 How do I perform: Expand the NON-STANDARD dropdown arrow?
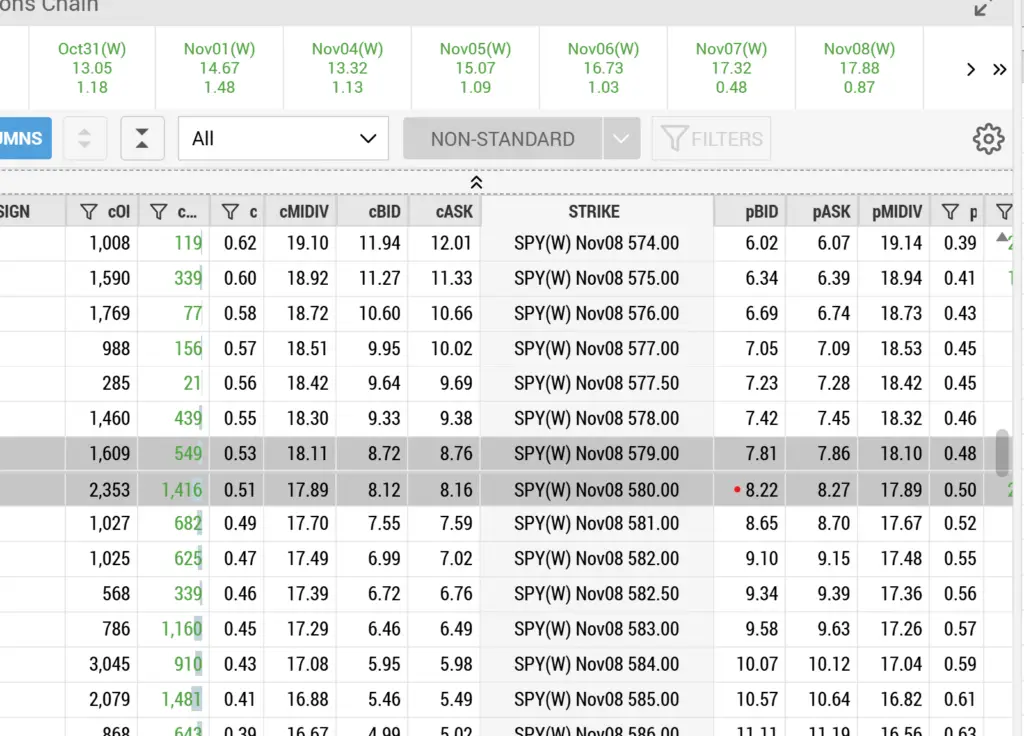621,138
